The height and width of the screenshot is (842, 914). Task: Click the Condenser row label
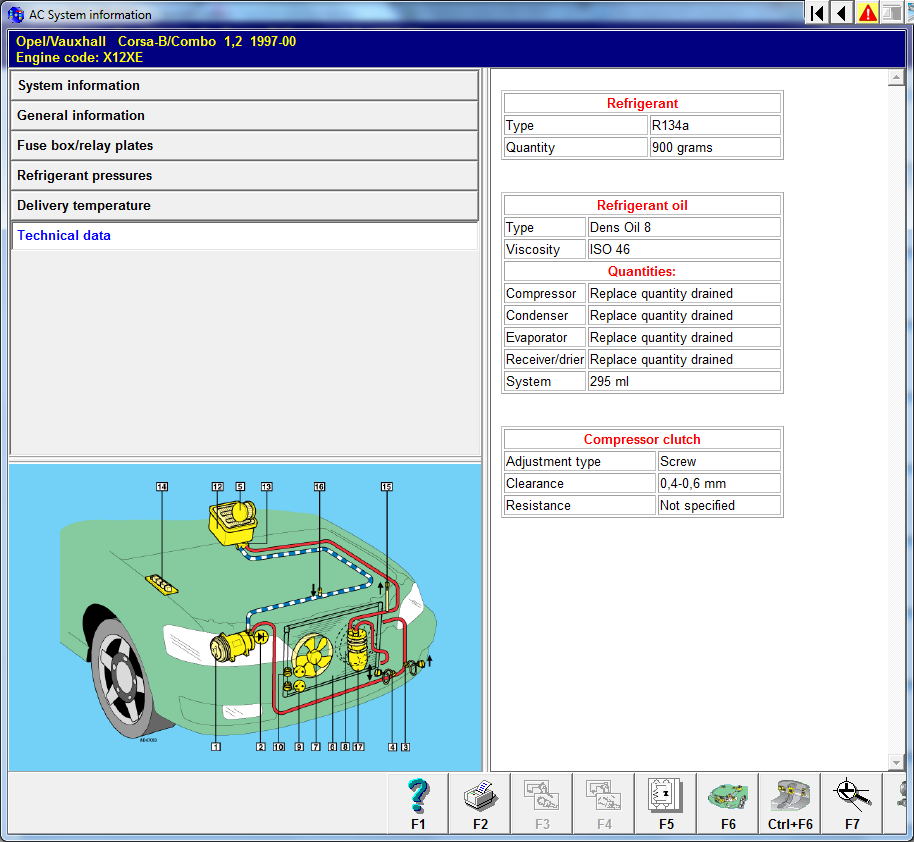pos(544,315)
